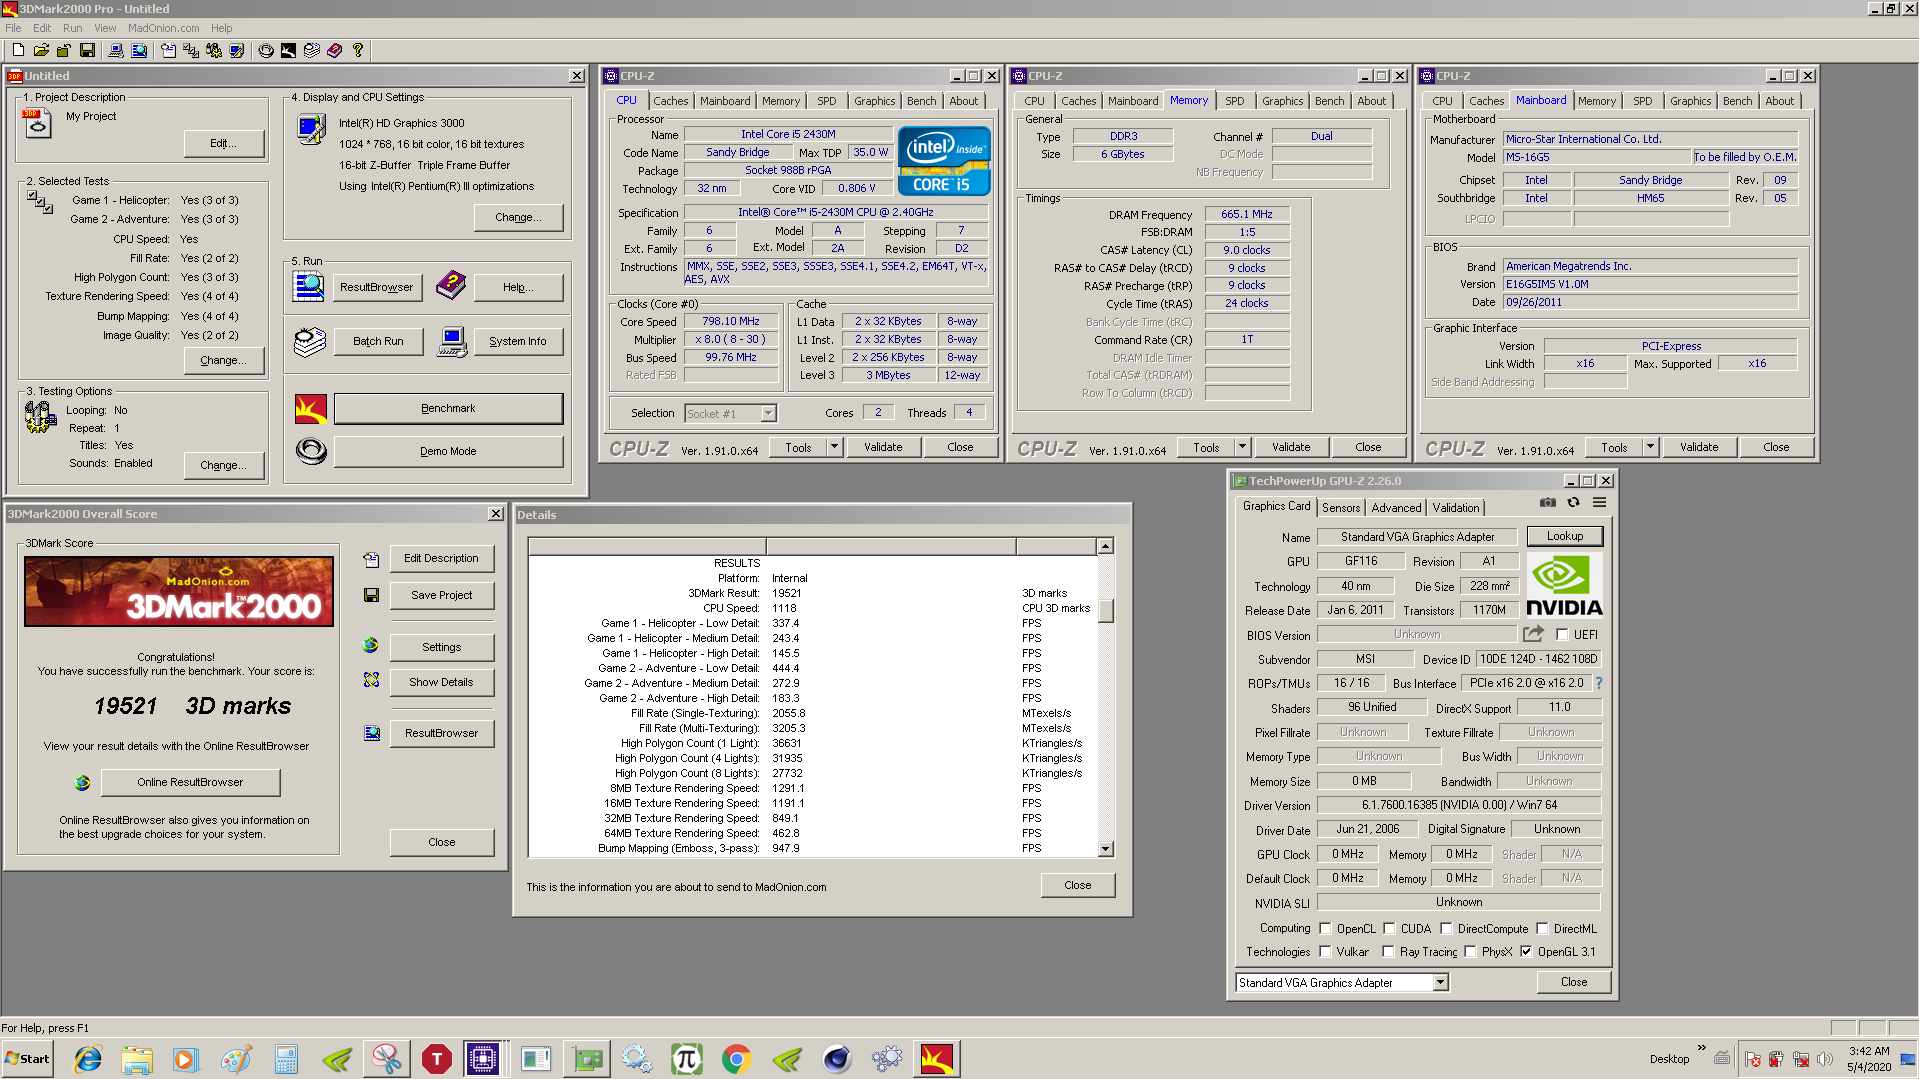Open the GPU-Z hamburger menu
1919x1079 pixels.
pos(1599,502)
